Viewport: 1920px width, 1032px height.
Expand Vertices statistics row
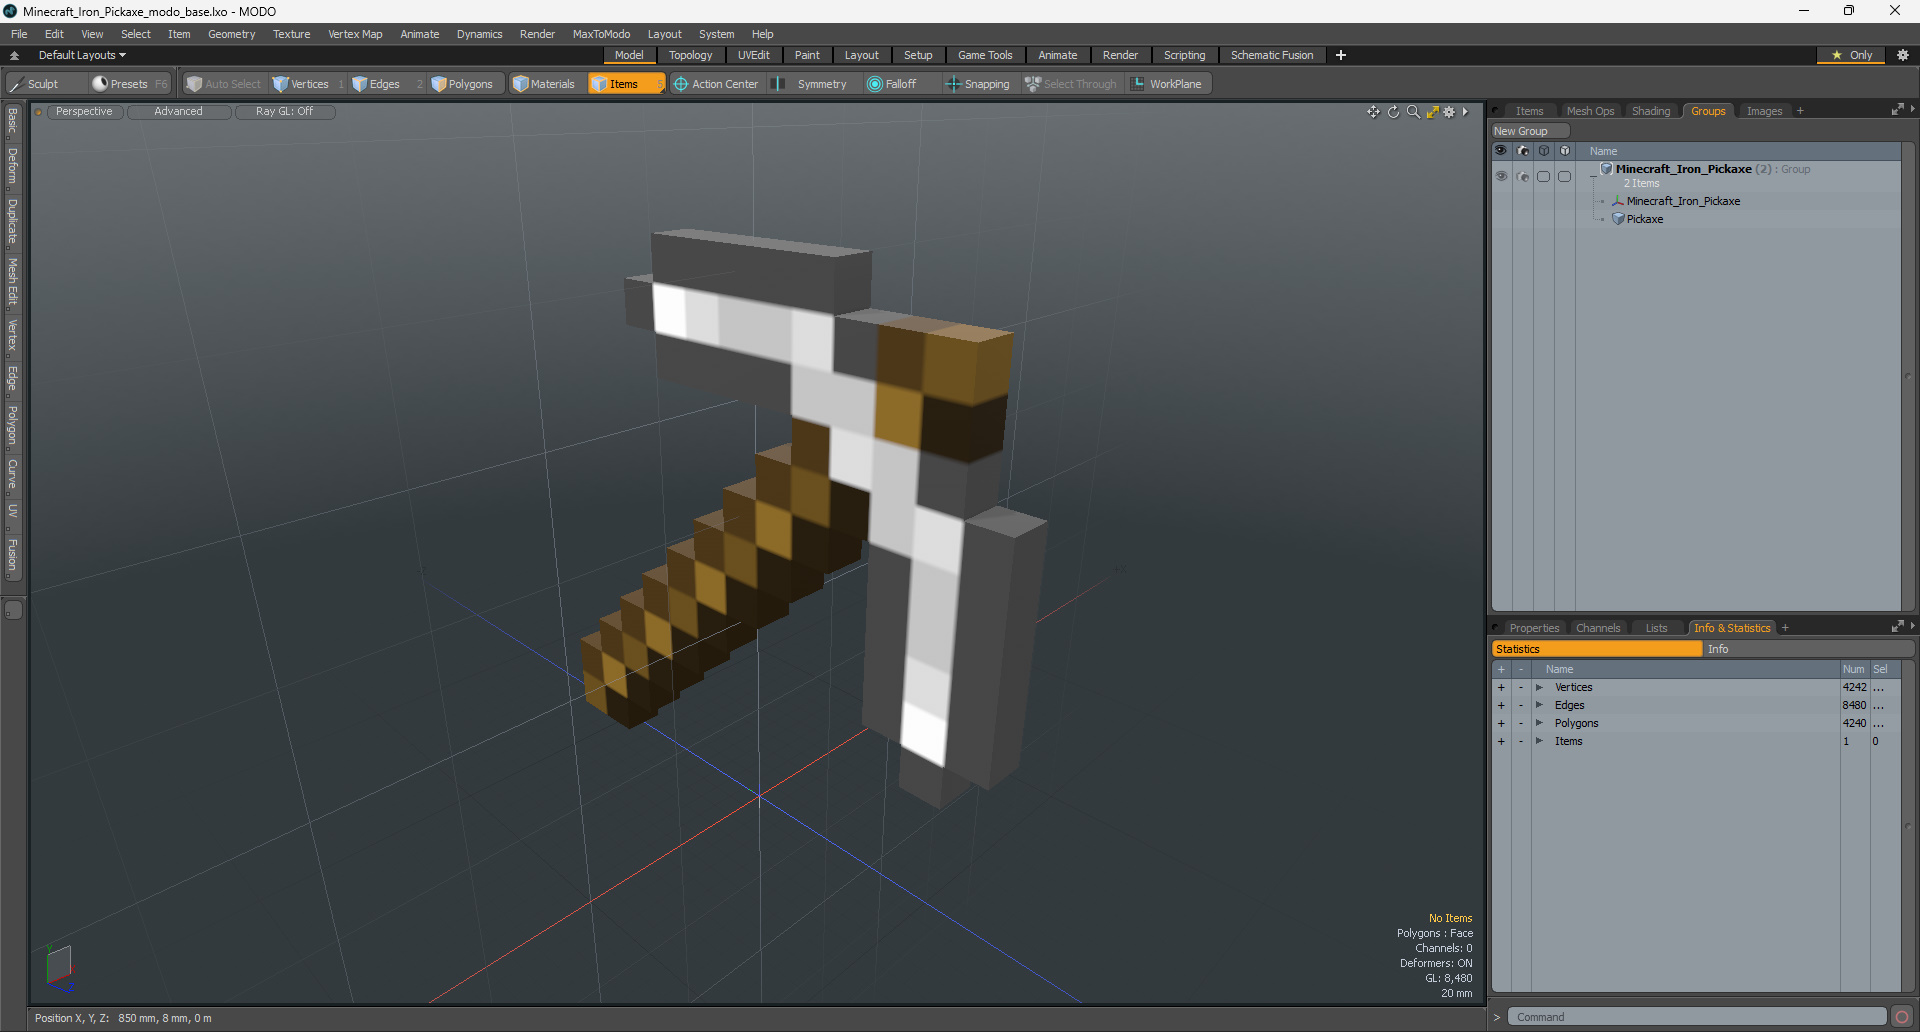tap(1539, 687)
